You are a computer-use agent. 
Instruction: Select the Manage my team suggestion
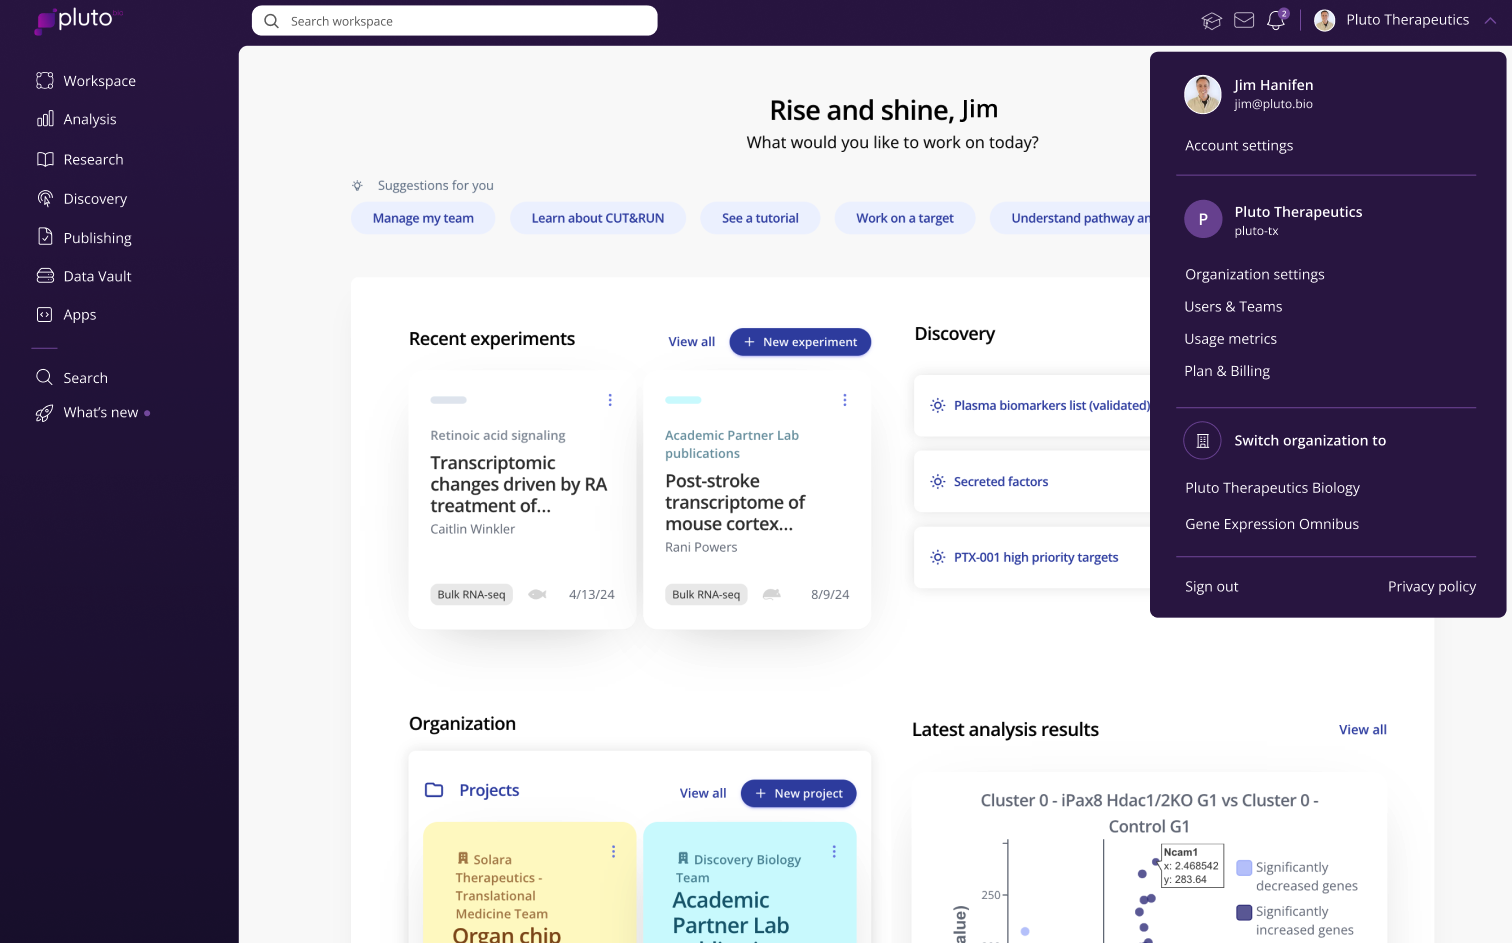[423, 218]
